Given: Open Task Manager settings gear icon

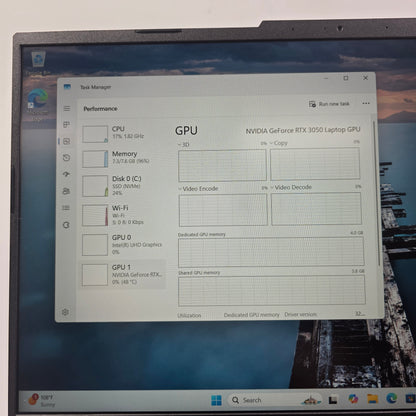Looking at the screenshot, I should point(65,312).
